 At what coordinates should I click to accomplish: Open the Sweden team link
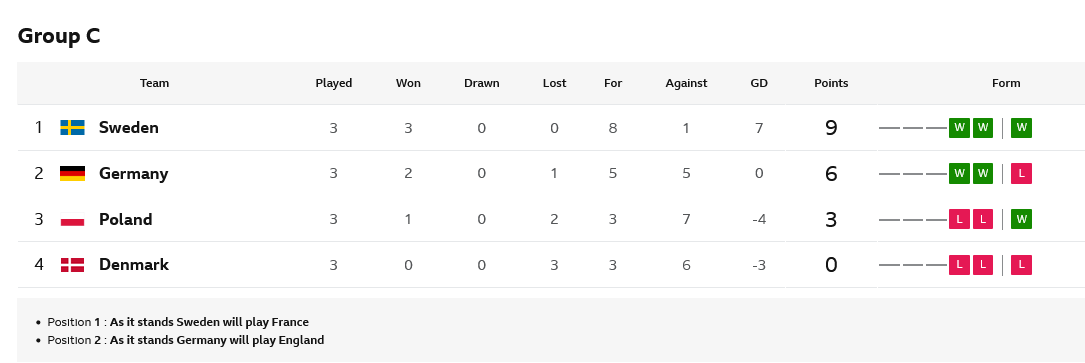[x=129, y=127]
